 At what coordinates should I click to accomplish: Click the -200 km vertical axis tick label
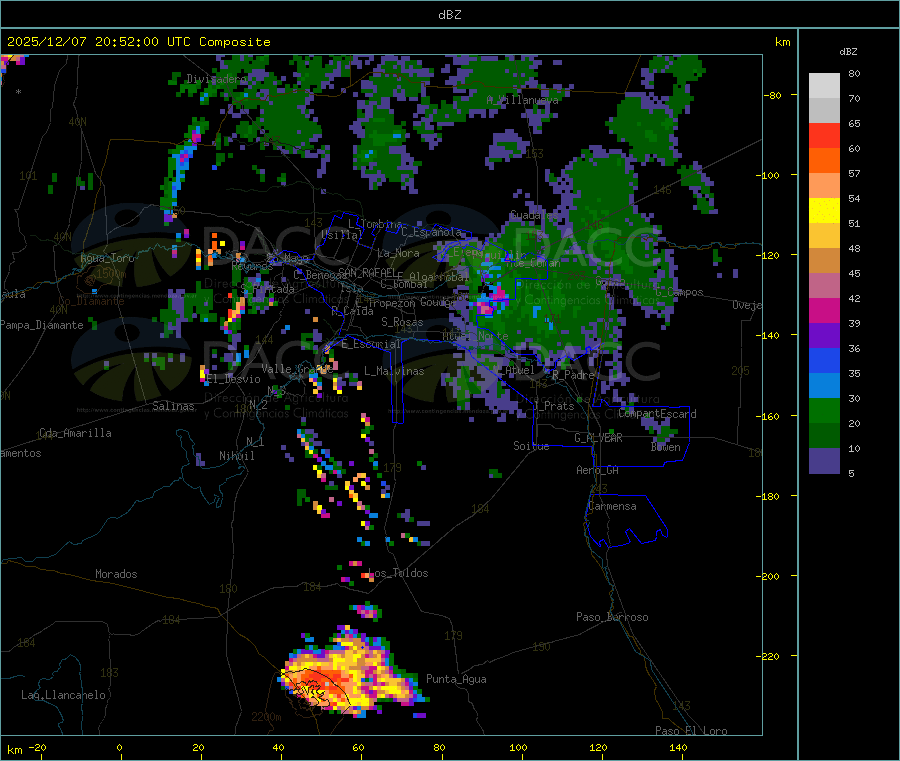tap(768, 576)
